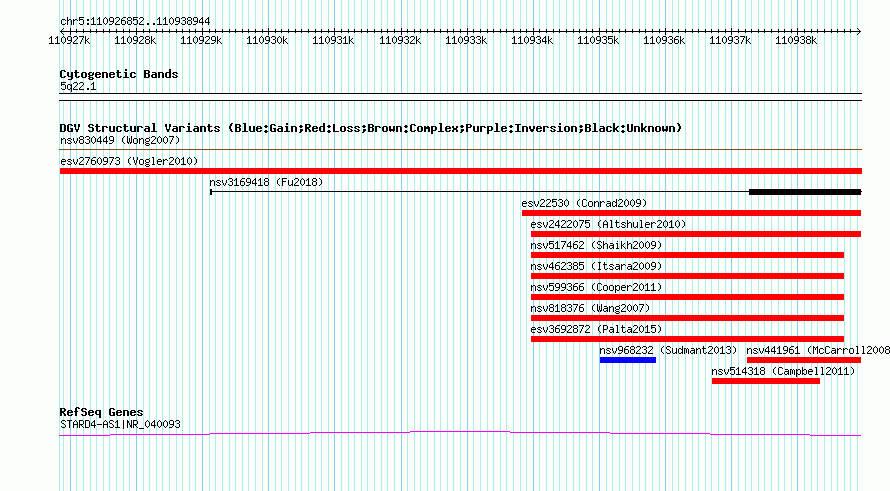This screenshot has width=890, height=491.
Task: Click the 110932k ruler tick label
Action: pos(400,40)
